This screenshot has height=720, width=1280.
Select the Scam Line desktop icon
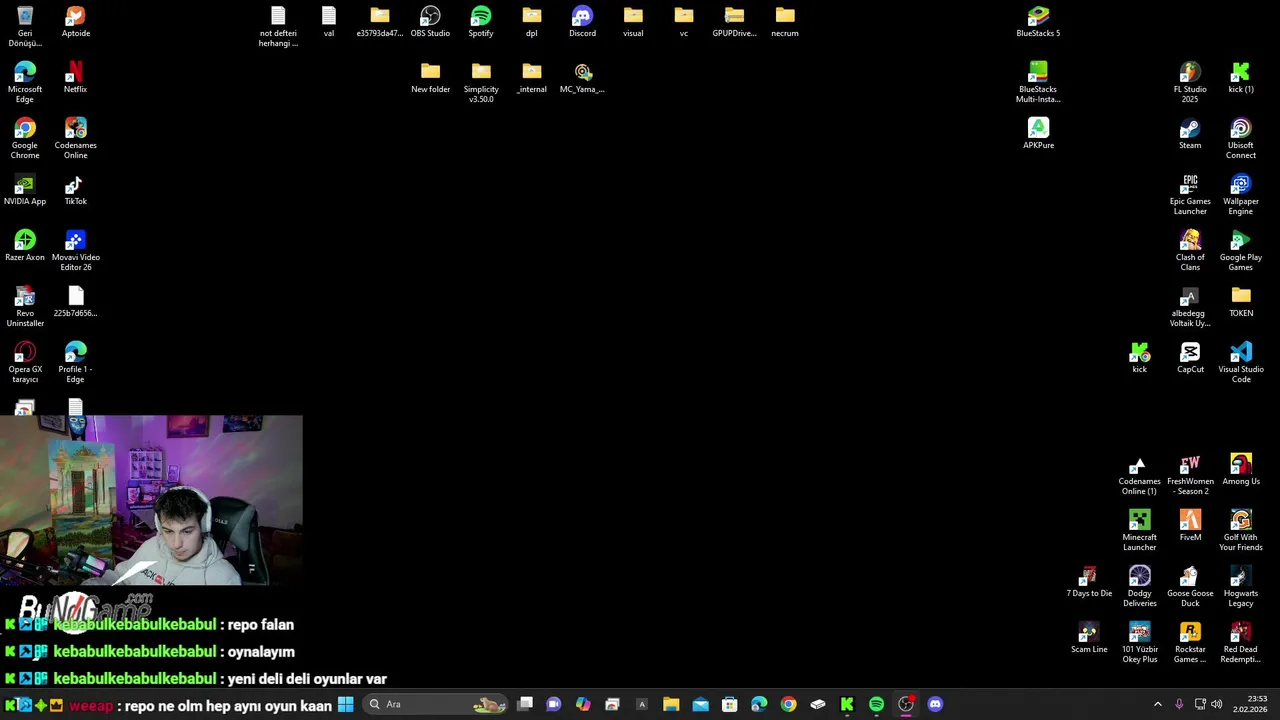click(x=1089, y=638)
